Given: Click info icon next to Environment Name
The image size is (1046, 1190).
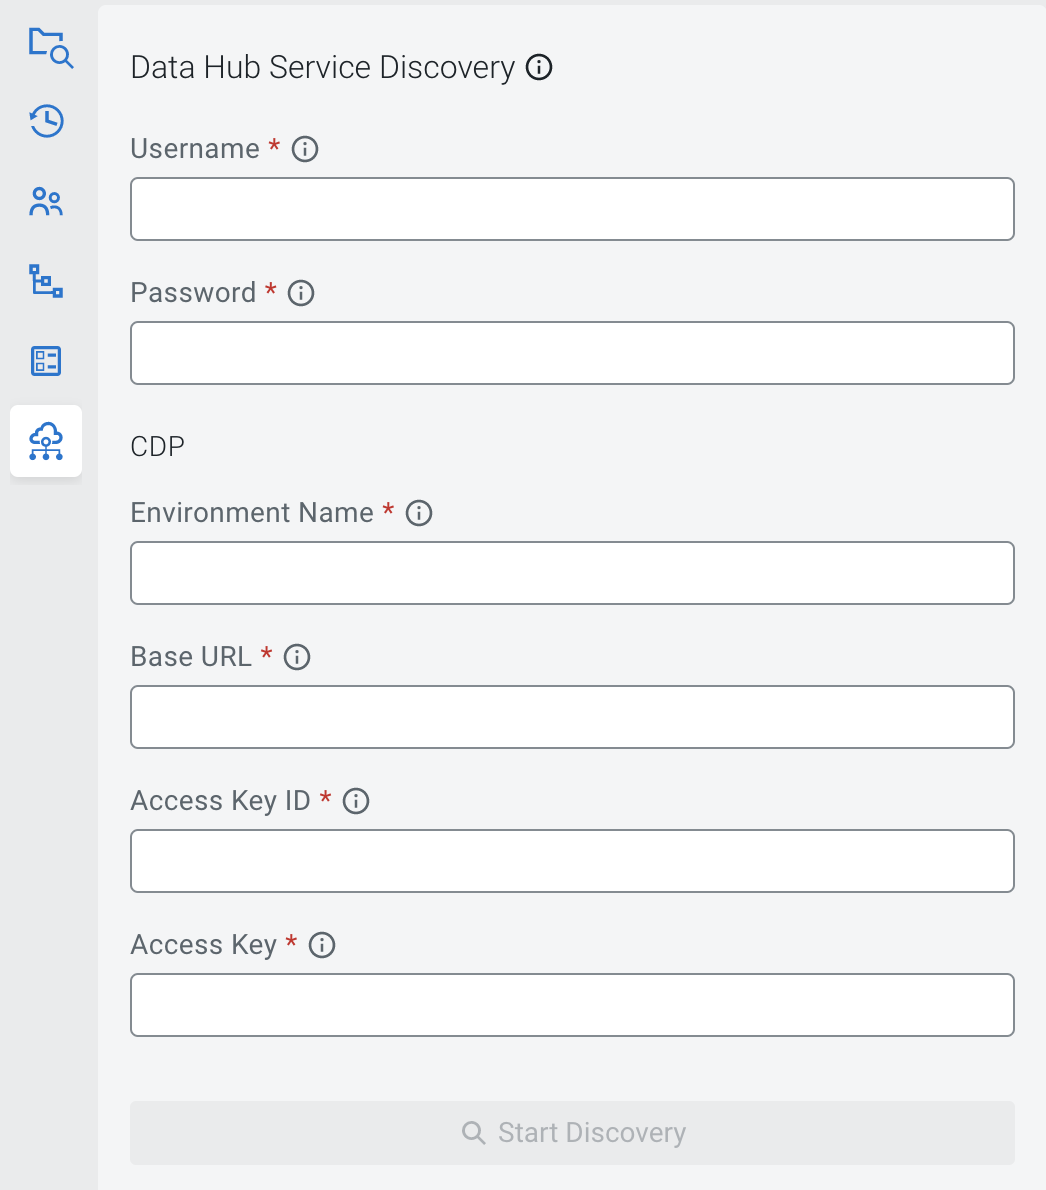Looking at the screenshot, I should pyautogui.click(x=419, y=513).
